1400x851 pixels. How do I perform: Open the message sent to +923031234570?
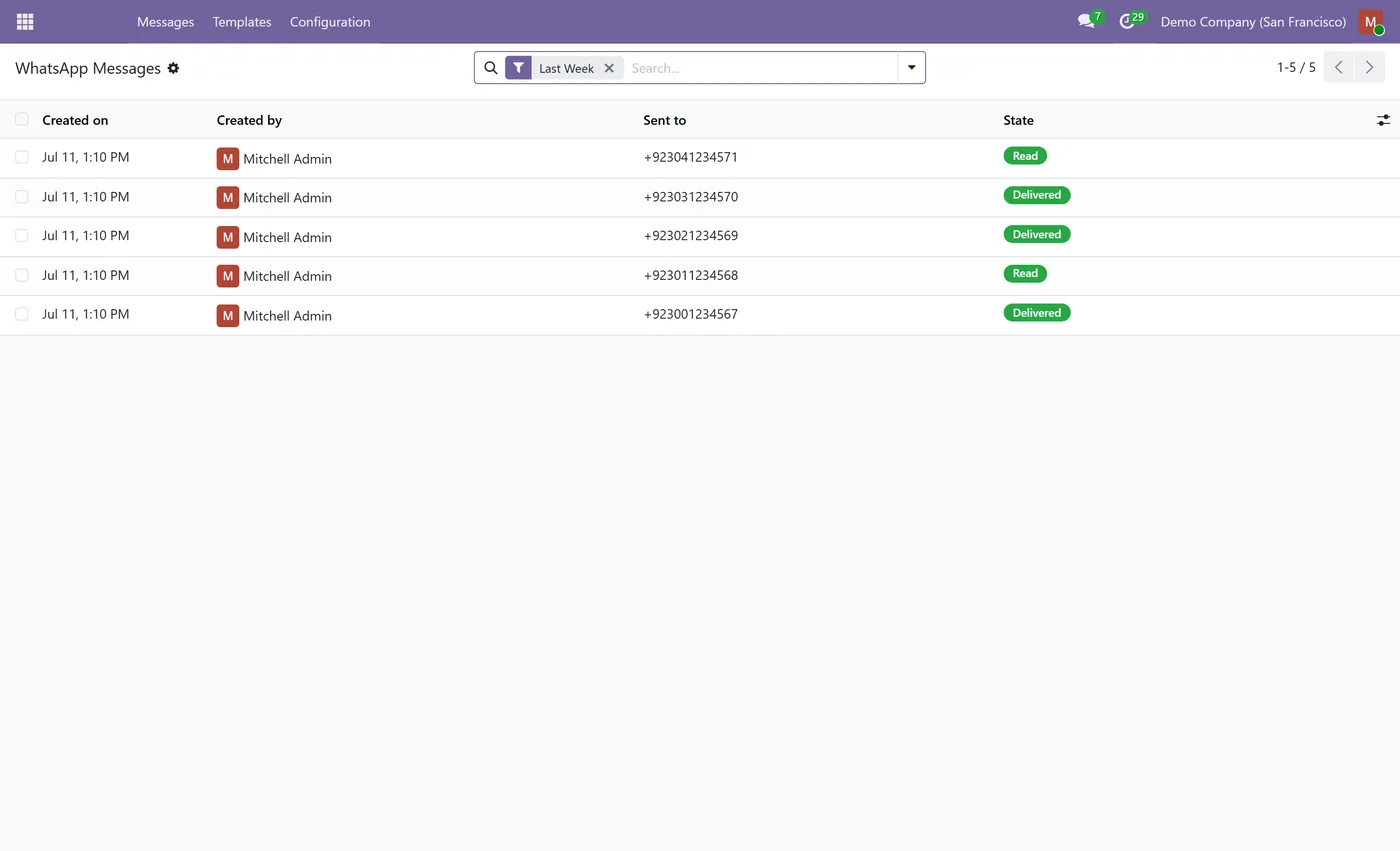[691, 197]
